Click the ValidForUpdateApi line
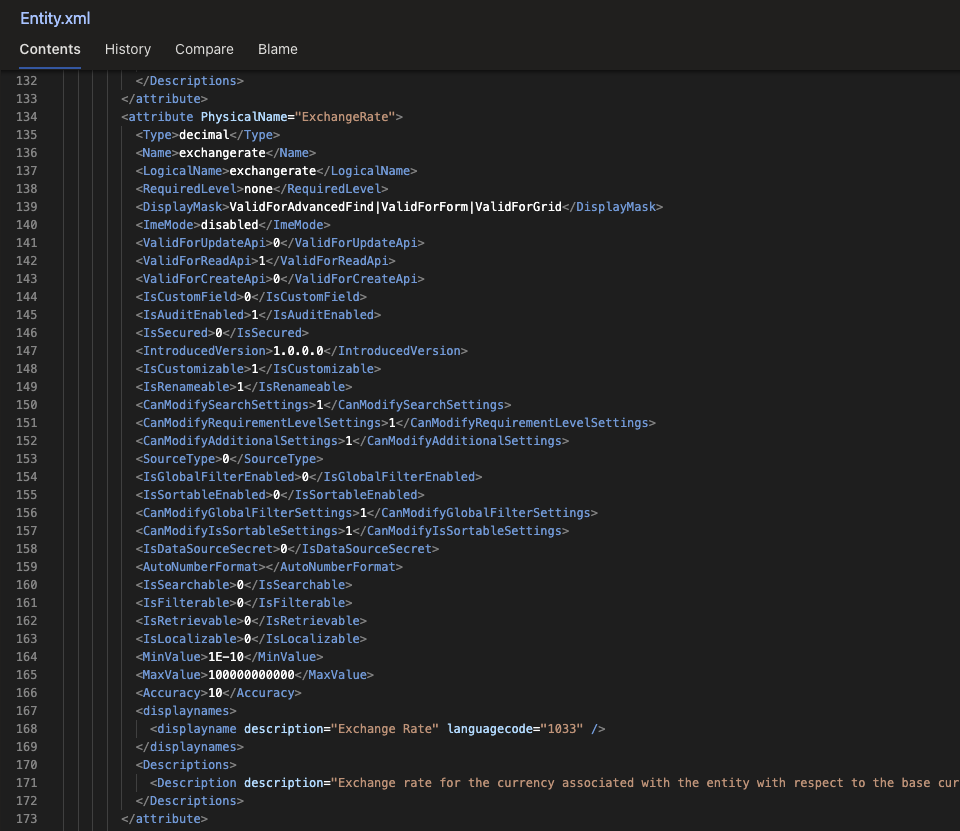This screenshot has height=831, width=960. [280, 243]
